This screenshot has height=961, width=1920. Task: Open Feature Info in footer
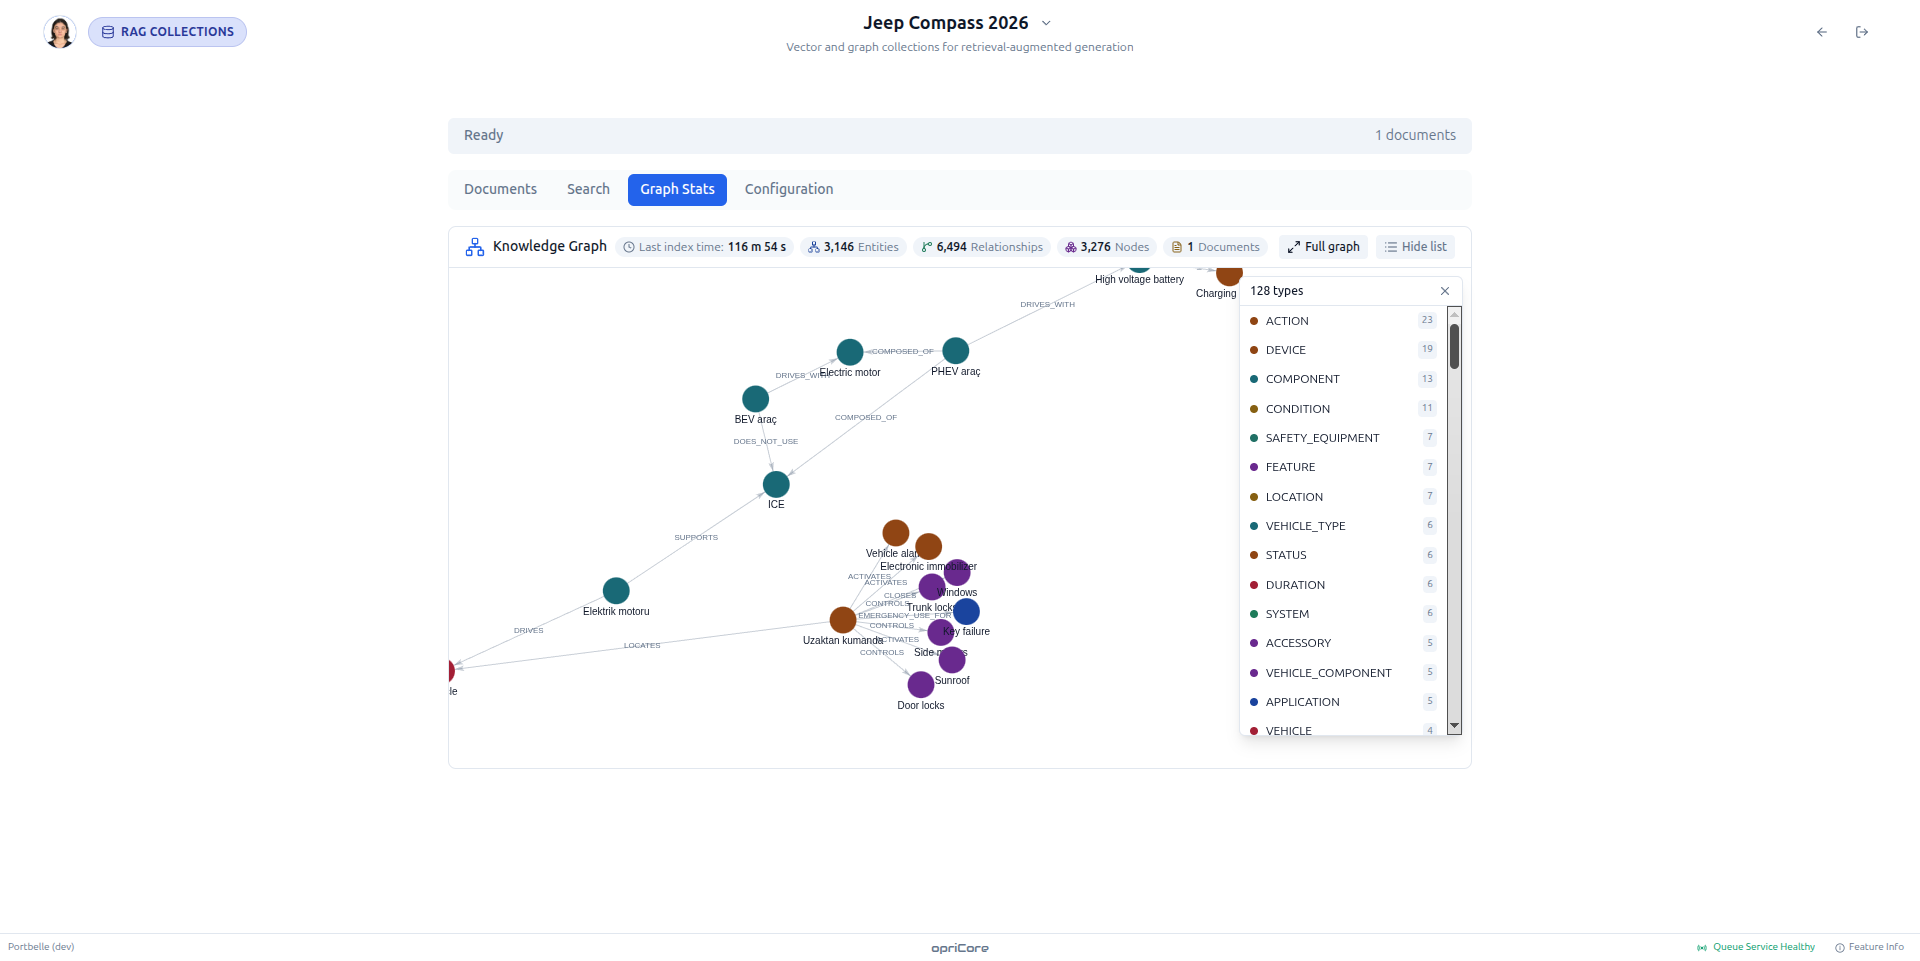pyautogui.click(x=1869, y=947)
